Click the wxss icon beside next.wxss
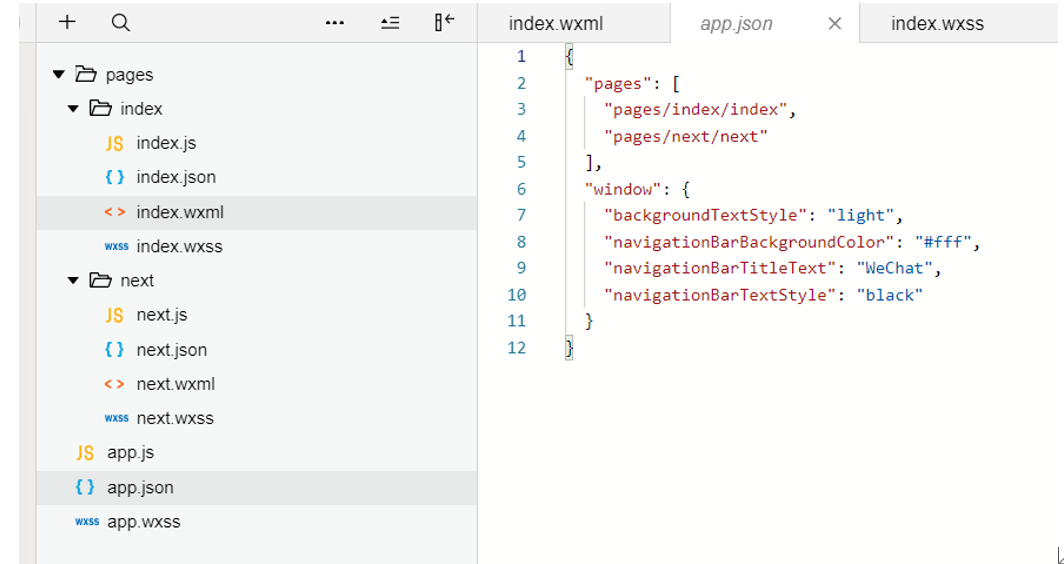 116,418
